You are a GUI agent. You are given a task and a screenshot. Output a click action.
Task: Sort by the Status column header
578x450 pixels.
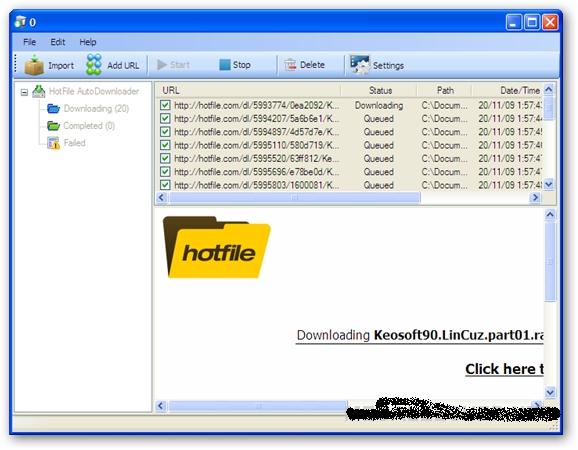[x=379, y=90]
